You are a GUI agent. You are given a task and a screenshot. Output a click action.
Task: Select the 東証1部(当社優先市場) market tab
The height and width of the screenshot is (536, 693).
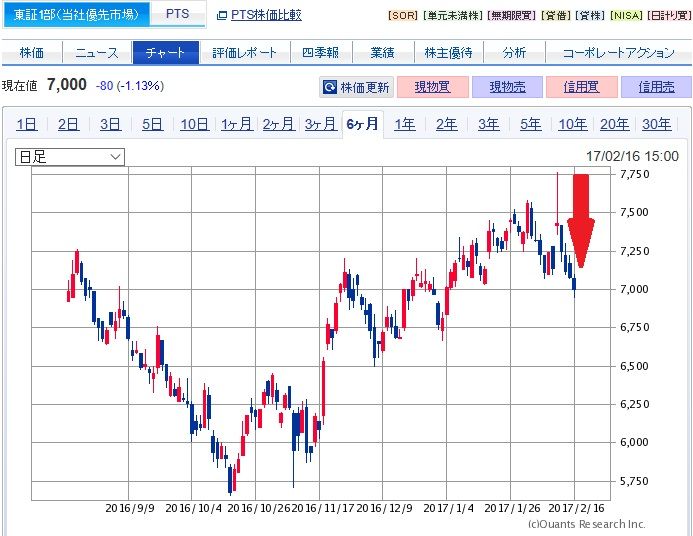click(76, 15)
